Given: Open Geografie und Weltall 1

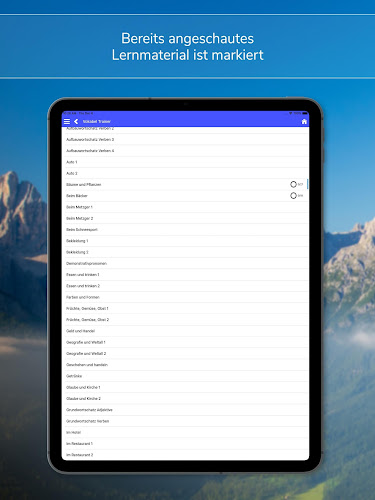Looking at the screenshot, I should point(185,342).
